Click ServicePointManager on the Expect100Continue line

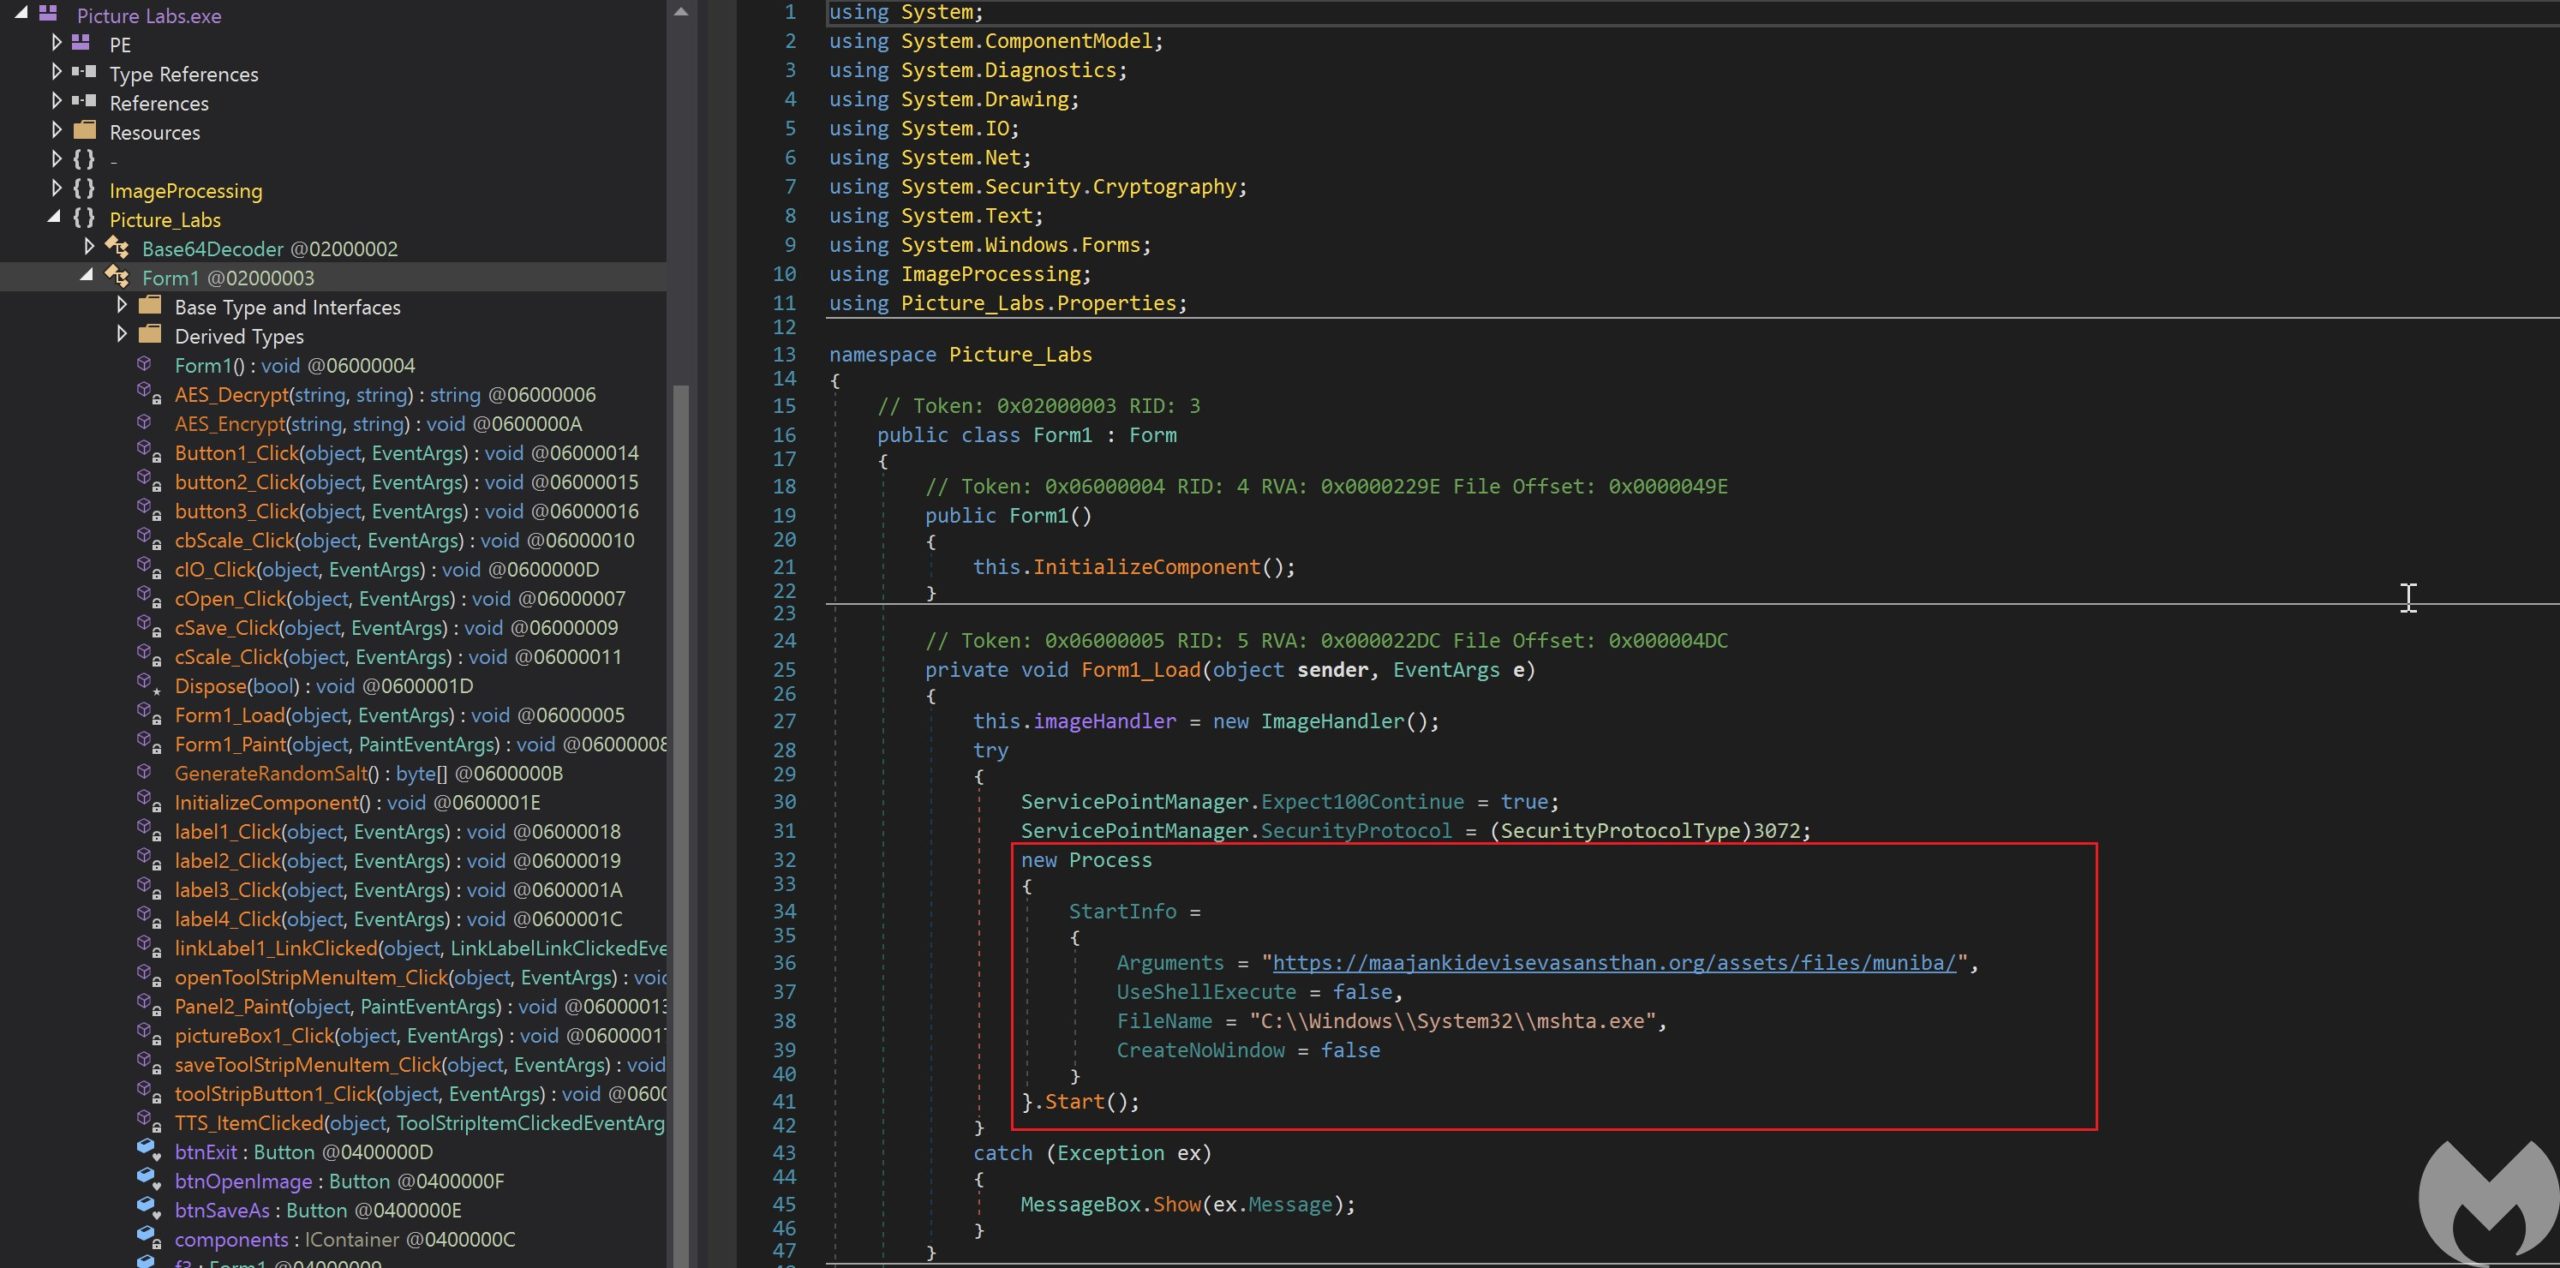click(1134, 801)
